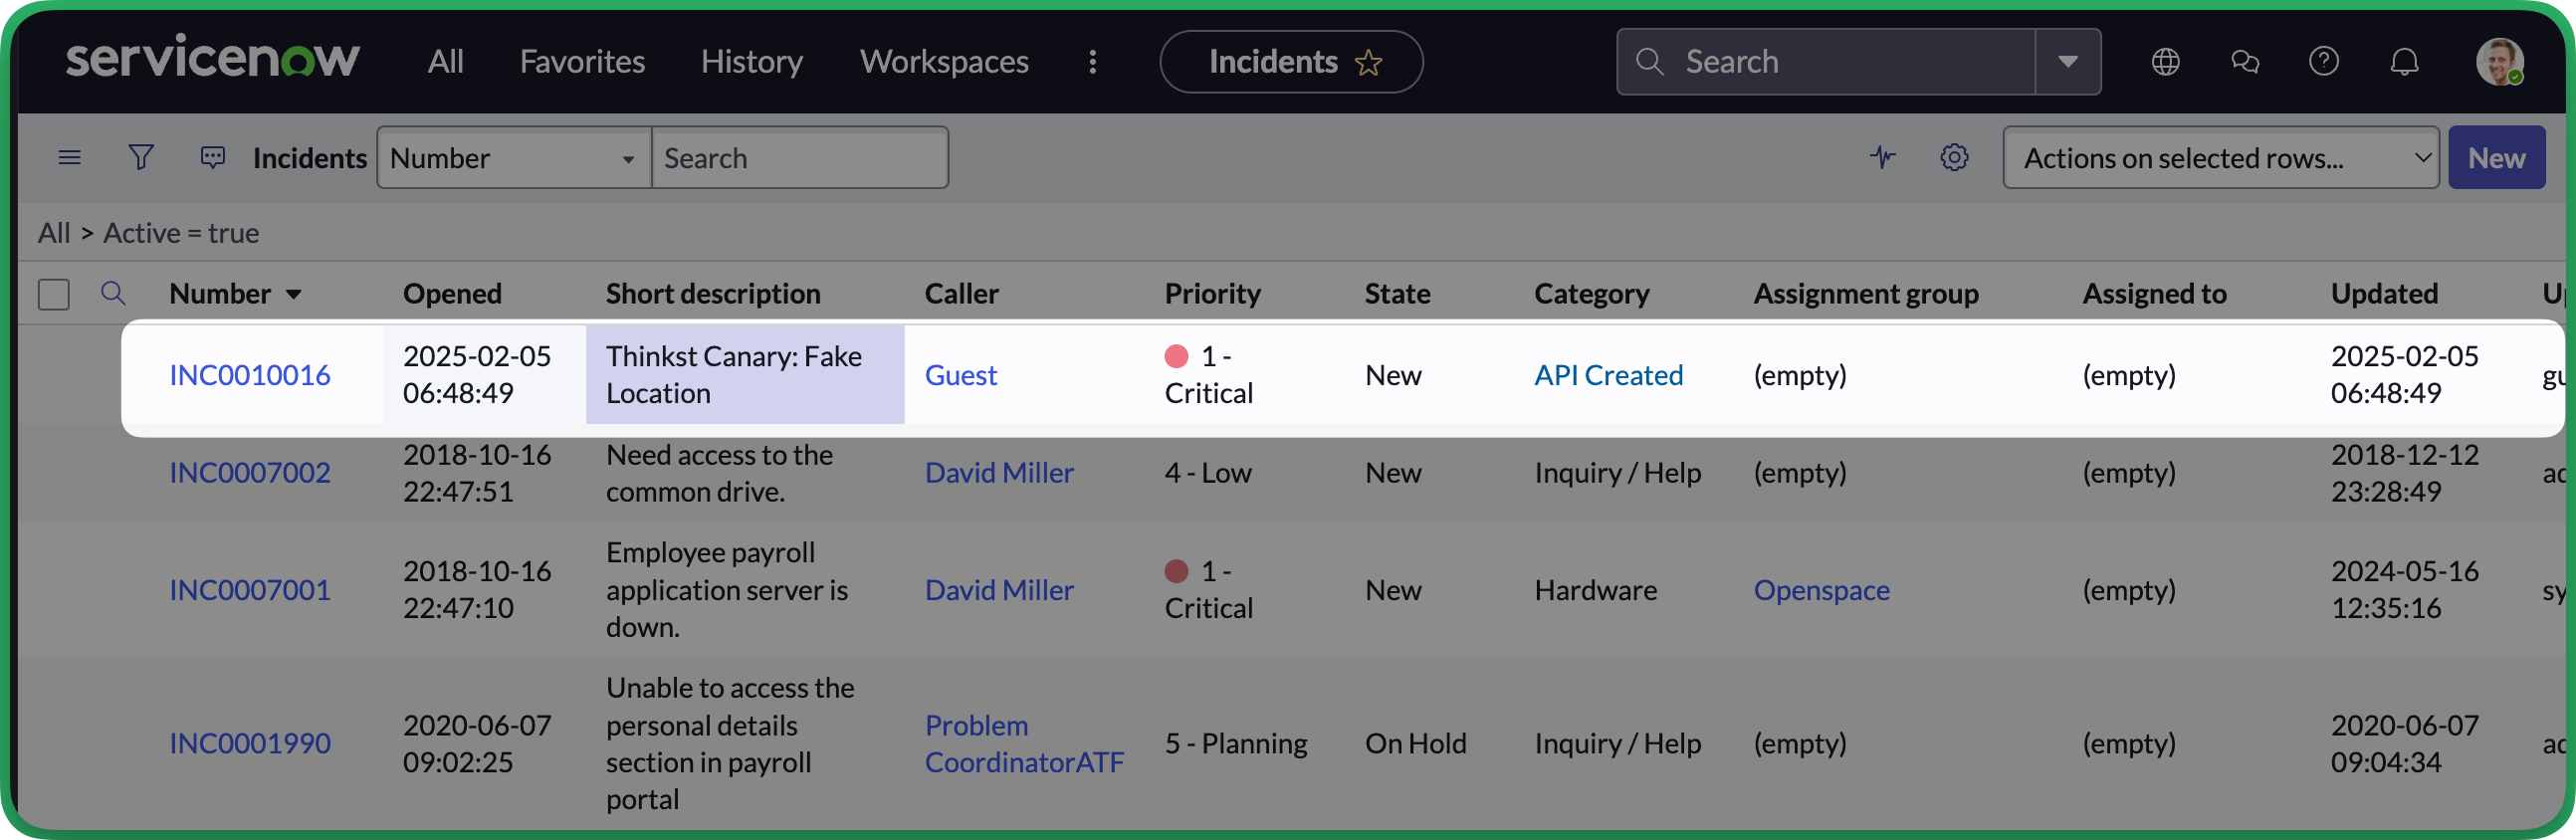Open the personalize list gear icon

click(1954, 157)
